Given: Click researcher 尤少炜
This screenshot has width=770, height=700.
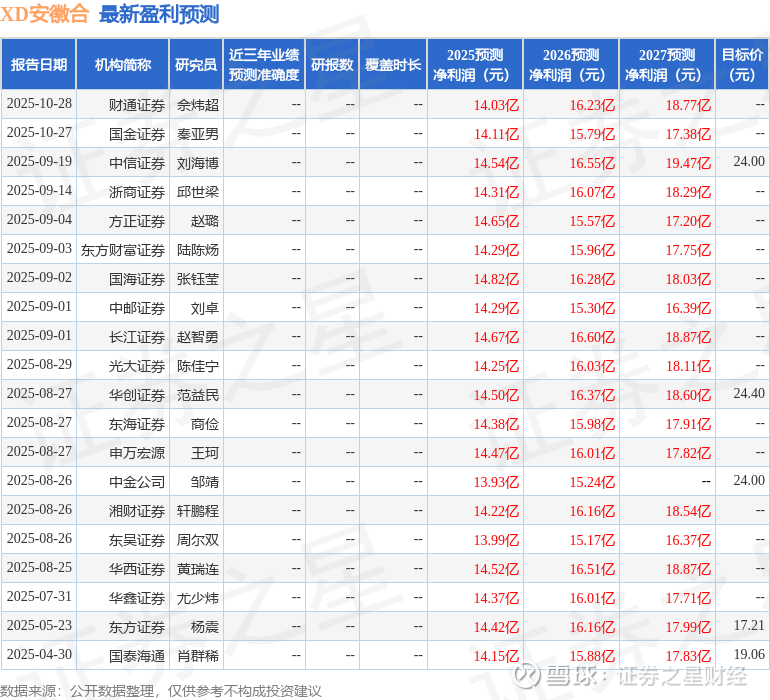Looking at the screenshot, I should click(x=198, y=597).
